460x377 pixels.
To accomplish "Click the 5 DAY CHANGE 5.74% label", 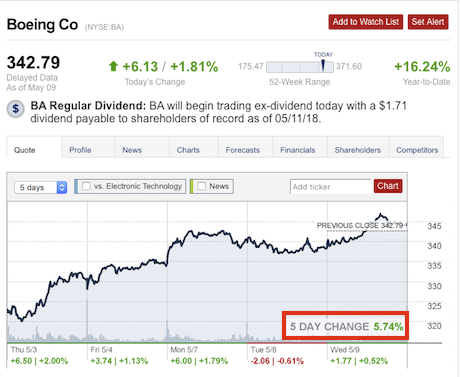I will [346, 327].
